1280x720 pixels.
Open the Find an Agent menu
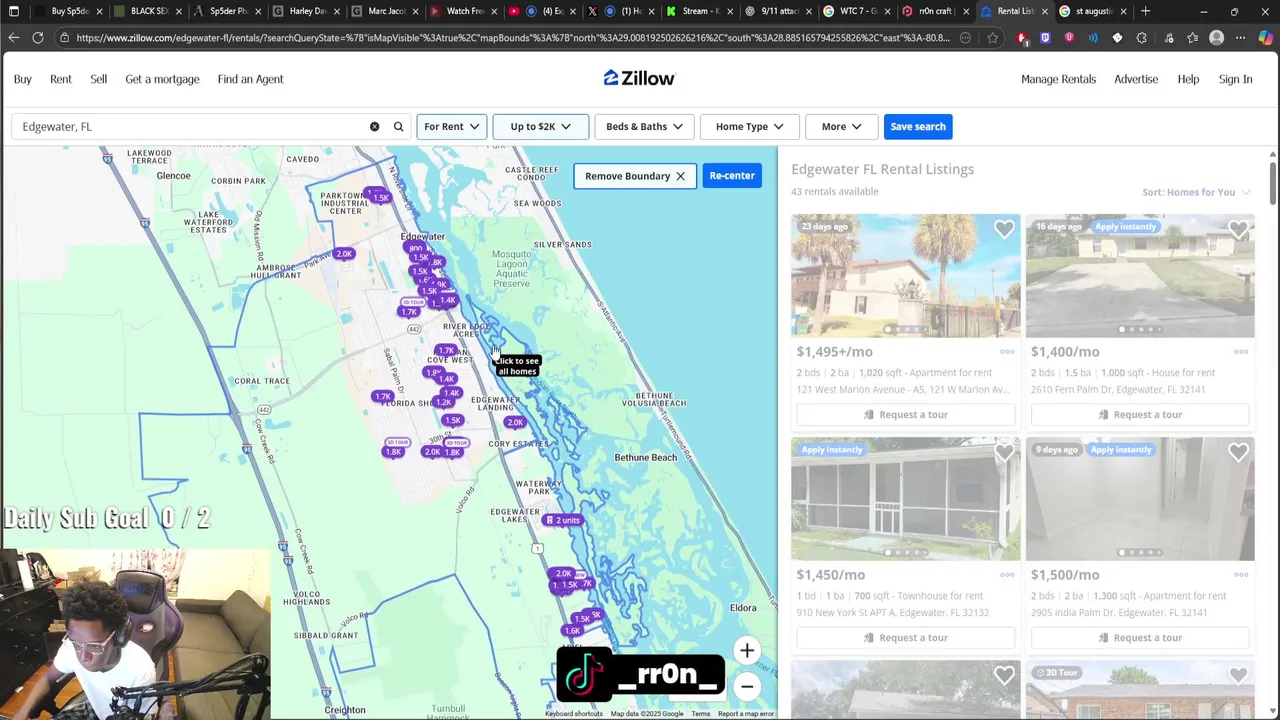tap(250, 79)
